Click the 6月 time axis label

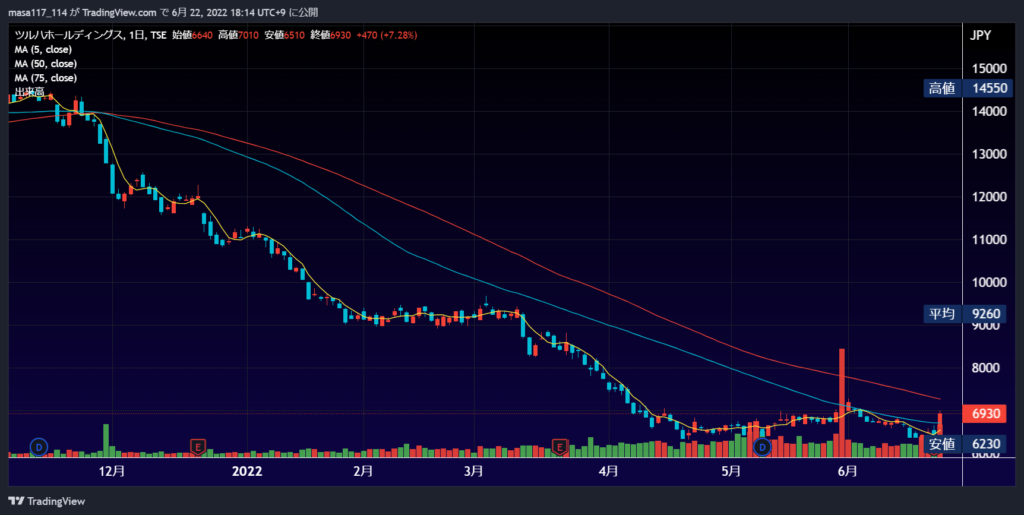point(847,471)
